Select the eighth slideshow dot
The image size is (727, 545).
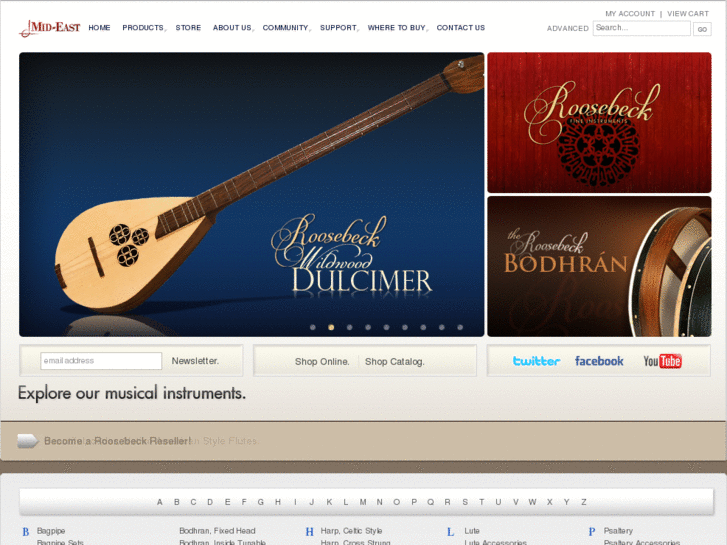(x=441, y=327)
